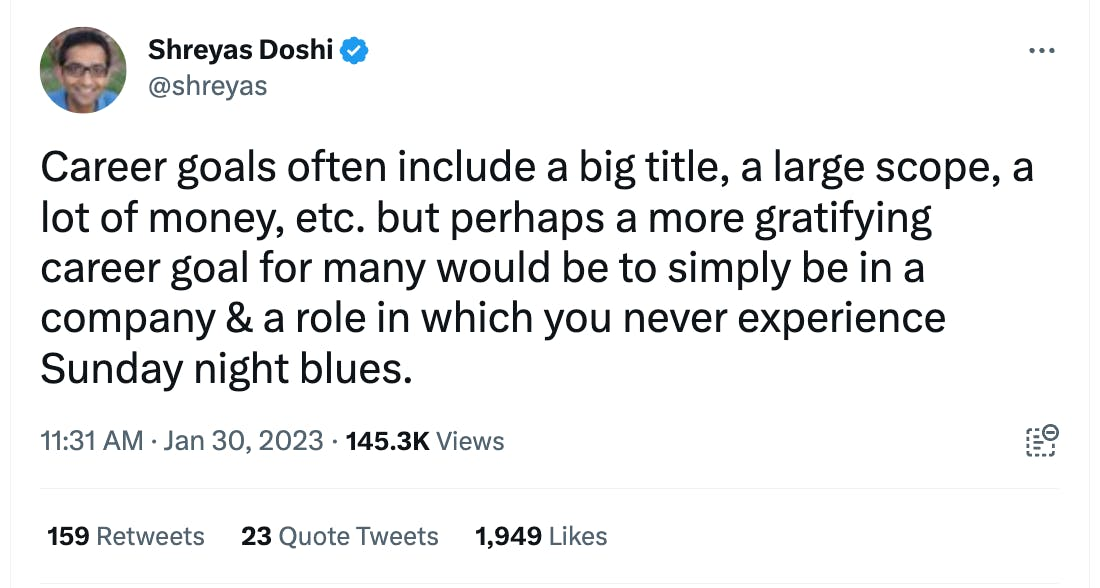1100x588 pixels.
Task: Show who liked via Likes label
Action: (x=578, y=537)
